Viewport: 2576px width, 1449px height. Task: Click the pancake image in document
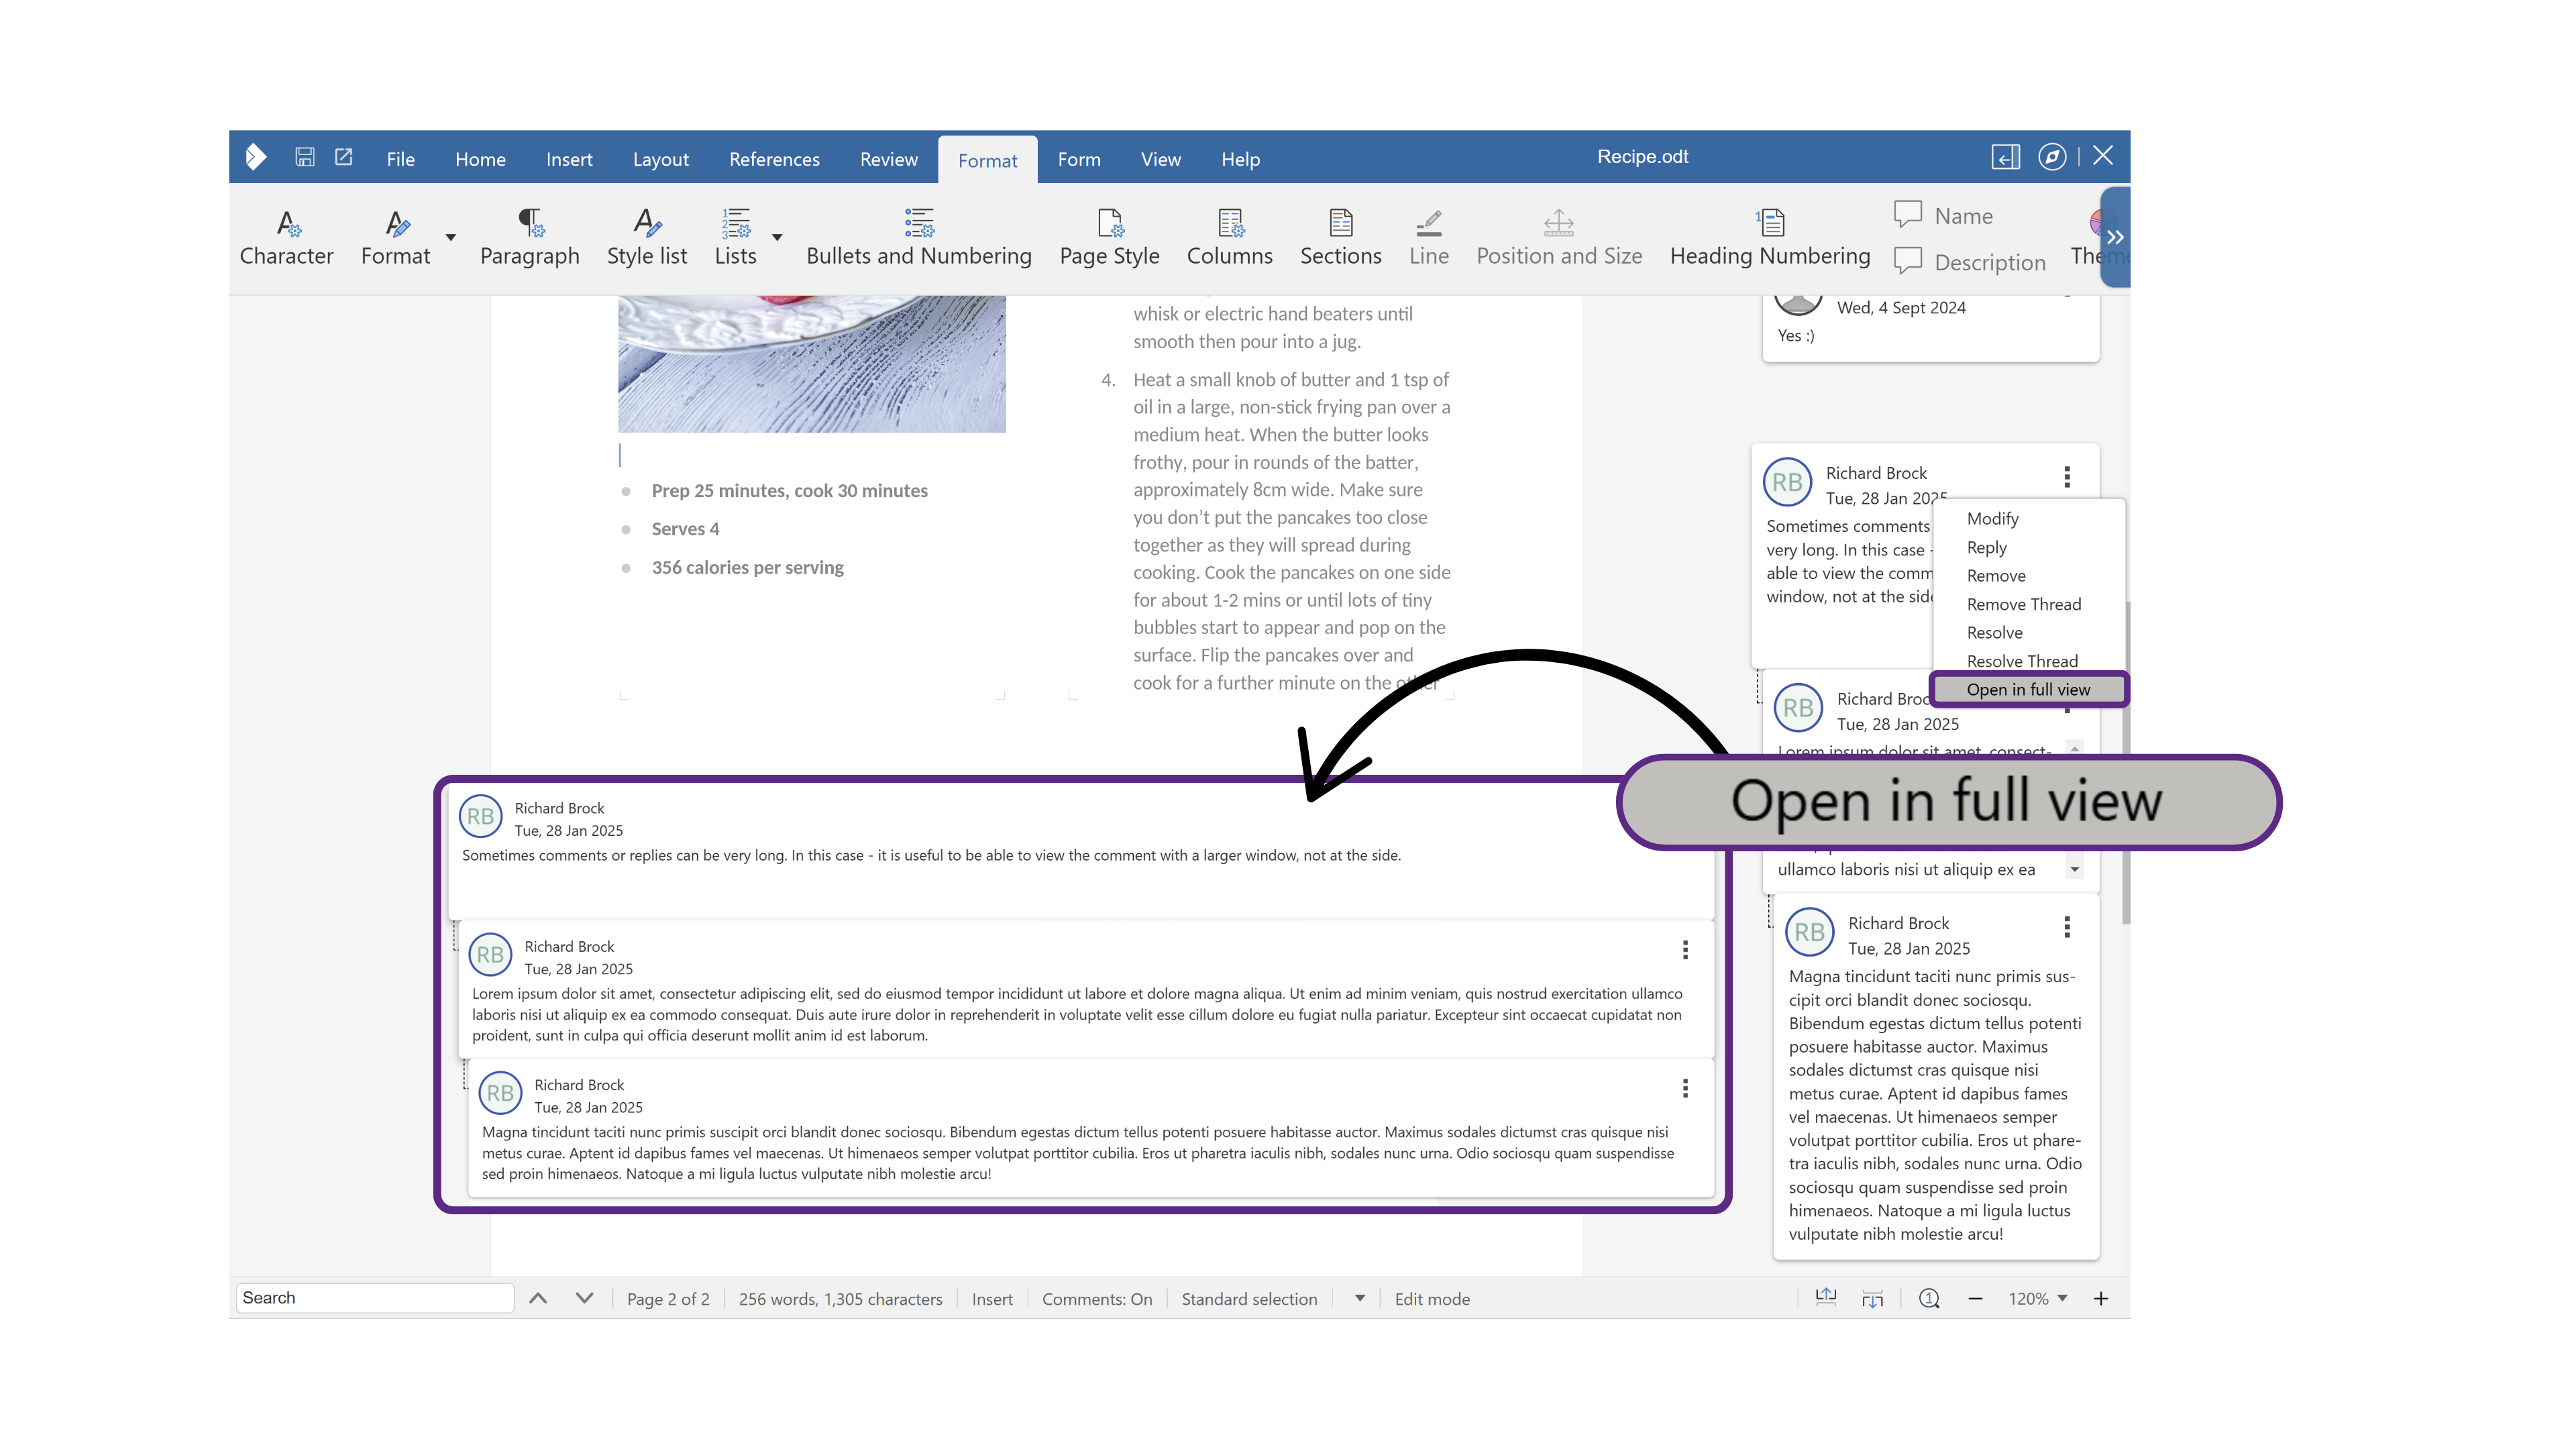tap(811, 363)
